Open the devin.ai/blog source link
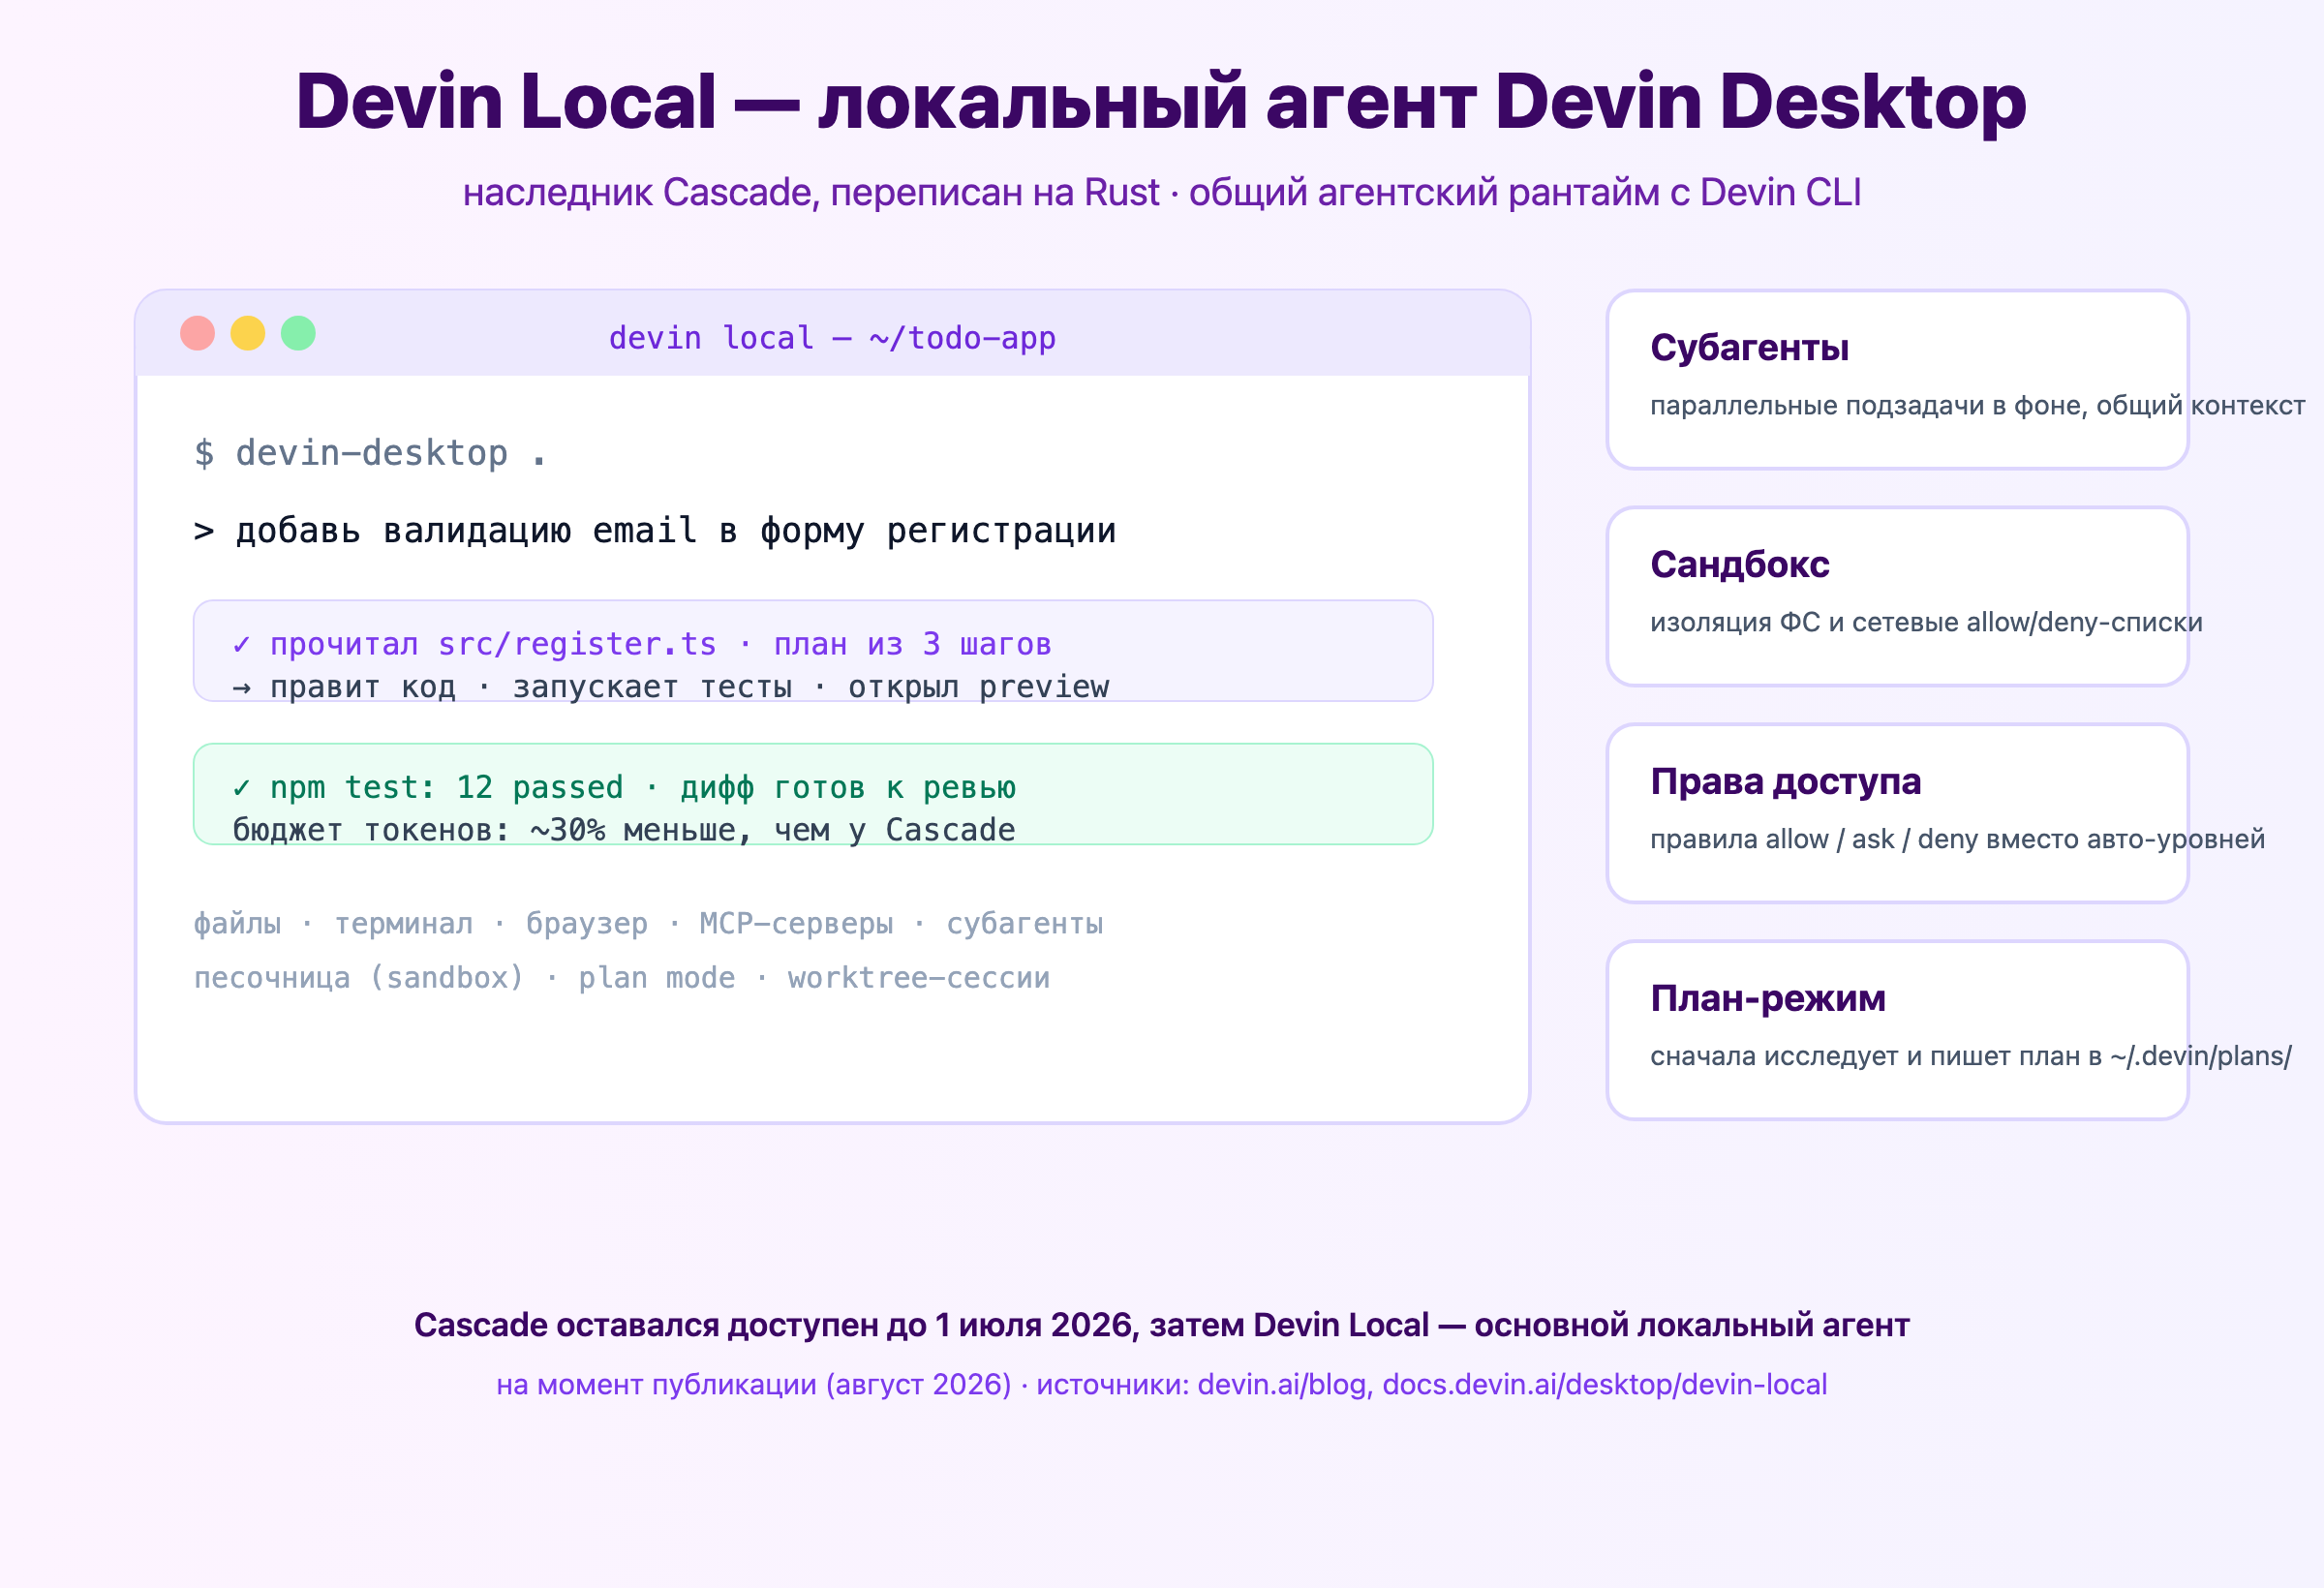Image resolution: width=2324 pixels, height=1588 pixels. (x=1284, y=1384)
